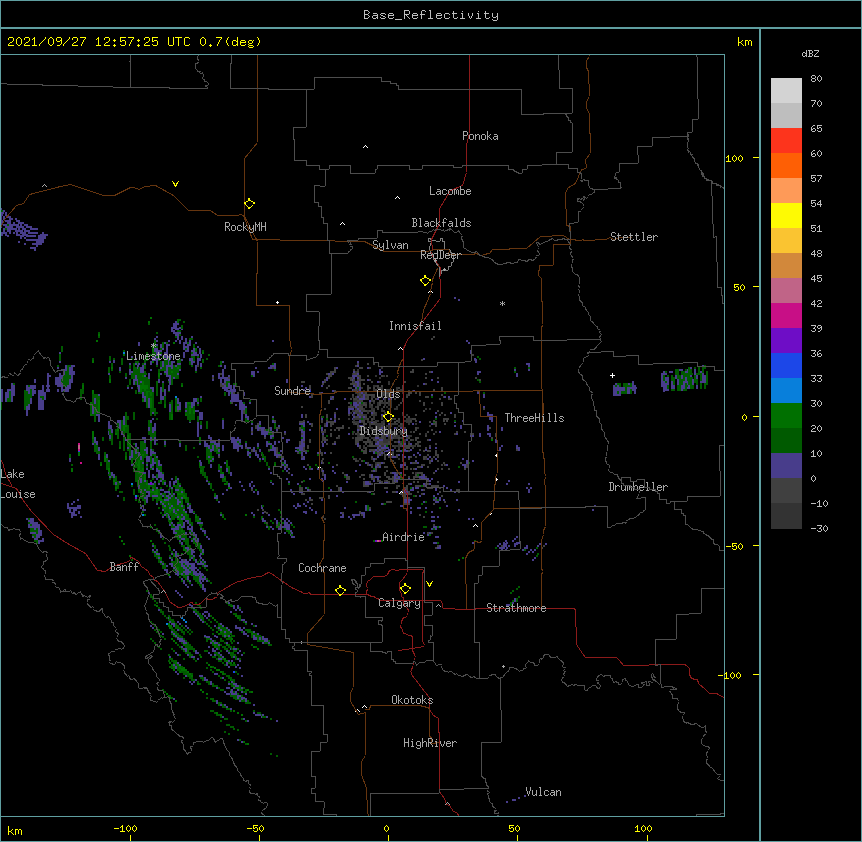Click the Base_Reflectivity title

(431, 15)
